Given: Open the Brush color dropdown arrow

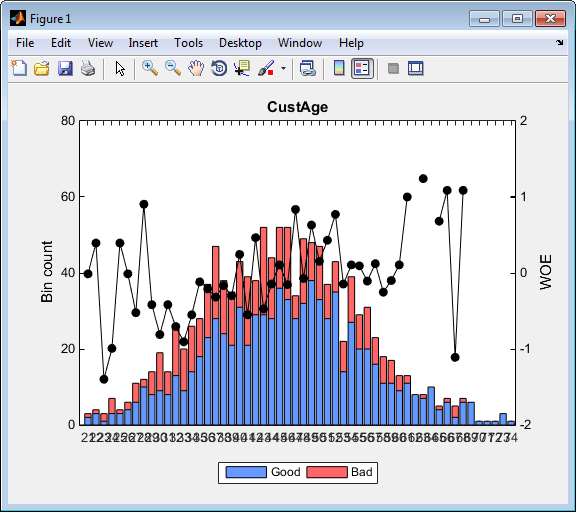Looking at the screenshot, I should click(283, 68).
